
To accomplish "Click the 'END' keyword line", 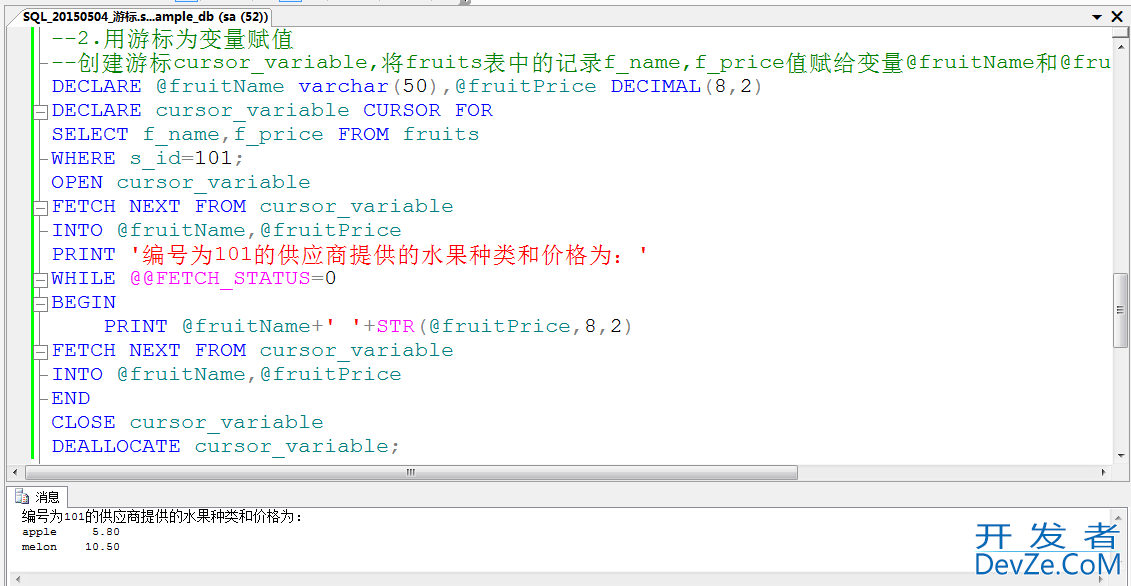I will pyautogui.click(x=71, y=398).
